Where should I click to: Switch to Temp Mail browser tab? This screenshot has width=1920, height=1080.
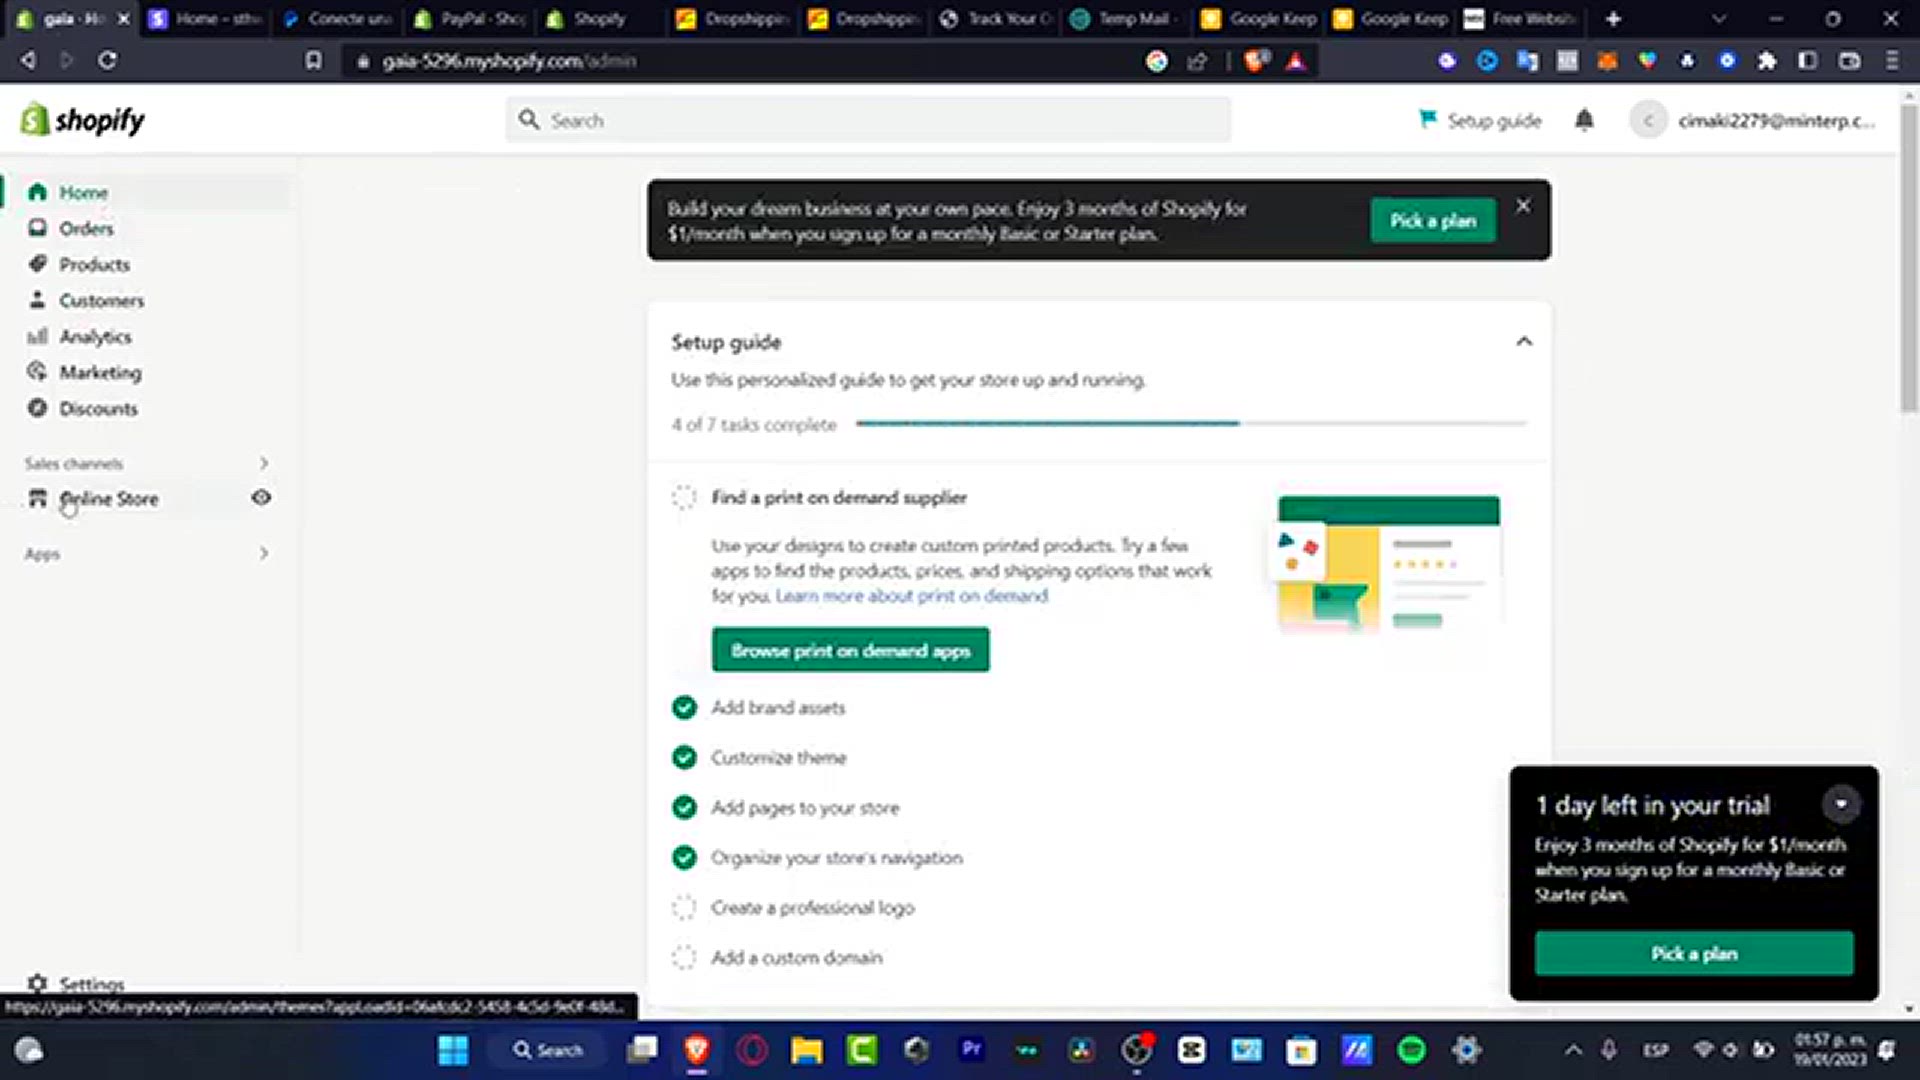(x=1124, y=19)
